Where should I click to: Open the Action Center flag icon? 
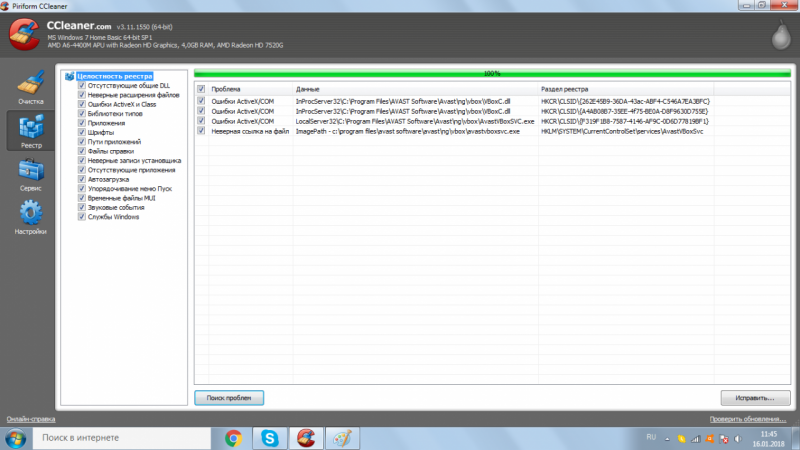pyautogui.click(x=723, y=439)
